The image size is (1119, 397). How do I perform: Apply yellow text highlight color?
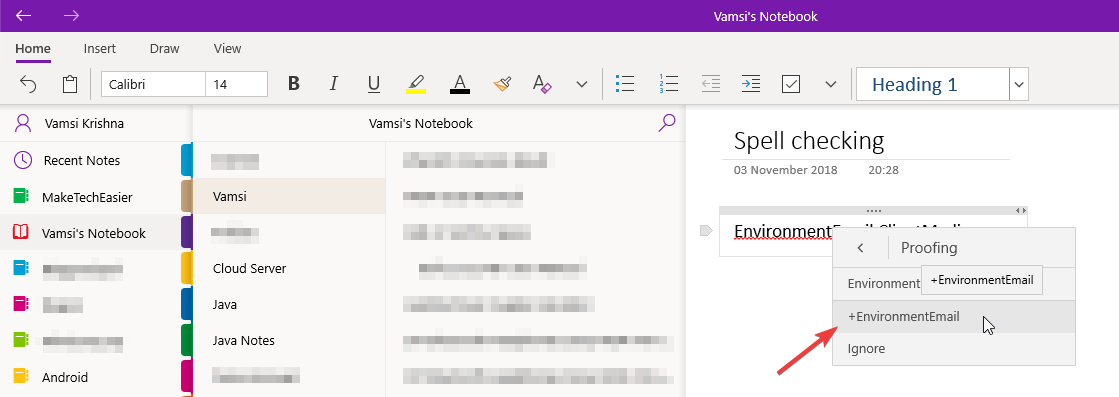click(x=416, y=84)
